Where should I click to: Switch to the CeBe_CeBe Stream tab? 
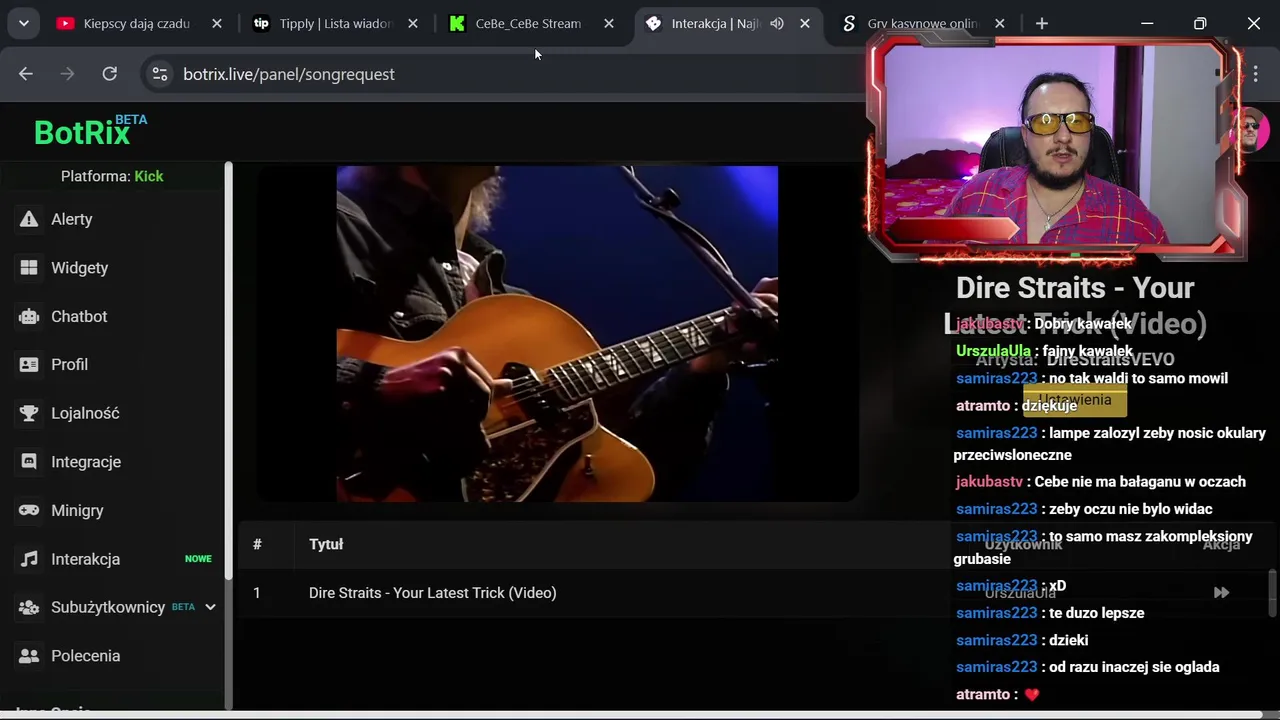click(528, 23)
